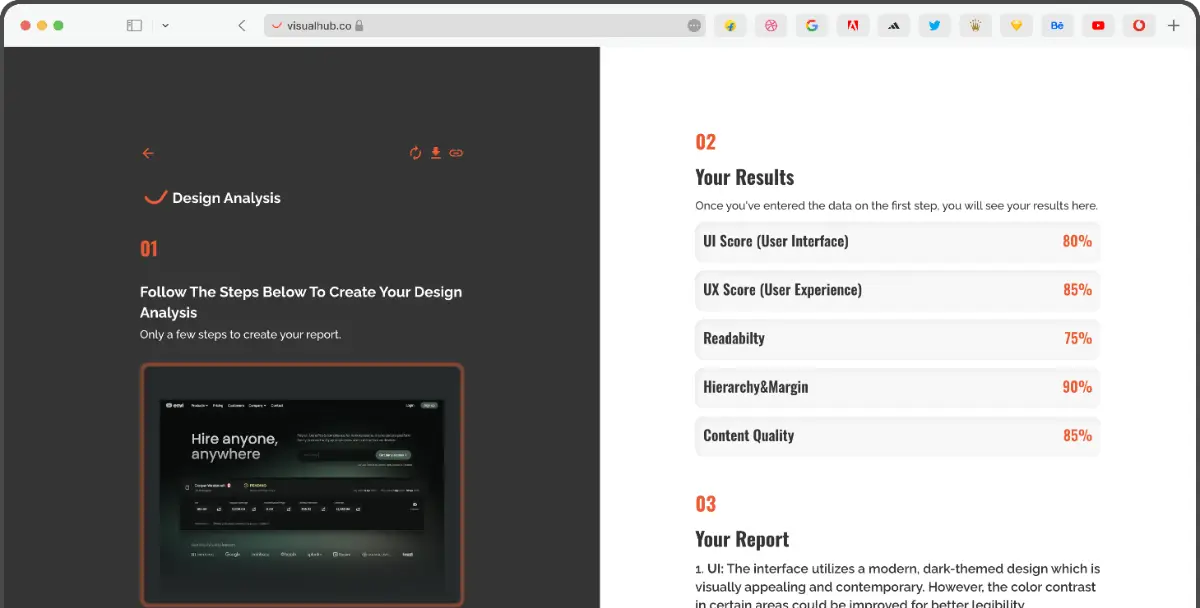This screenshot has height=608, width=1200.
Task: Select the visualhub.co address bar
Action: pos(320,25)
